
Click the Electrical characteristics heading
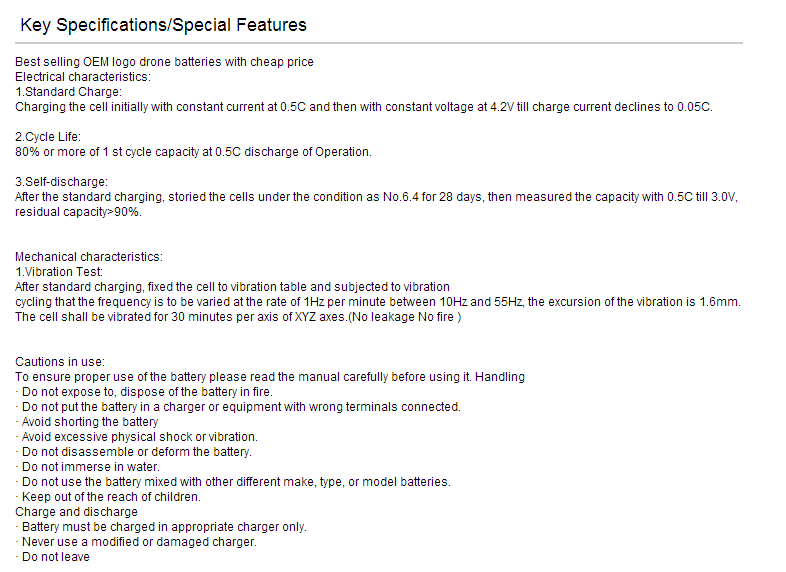[83, 77]
